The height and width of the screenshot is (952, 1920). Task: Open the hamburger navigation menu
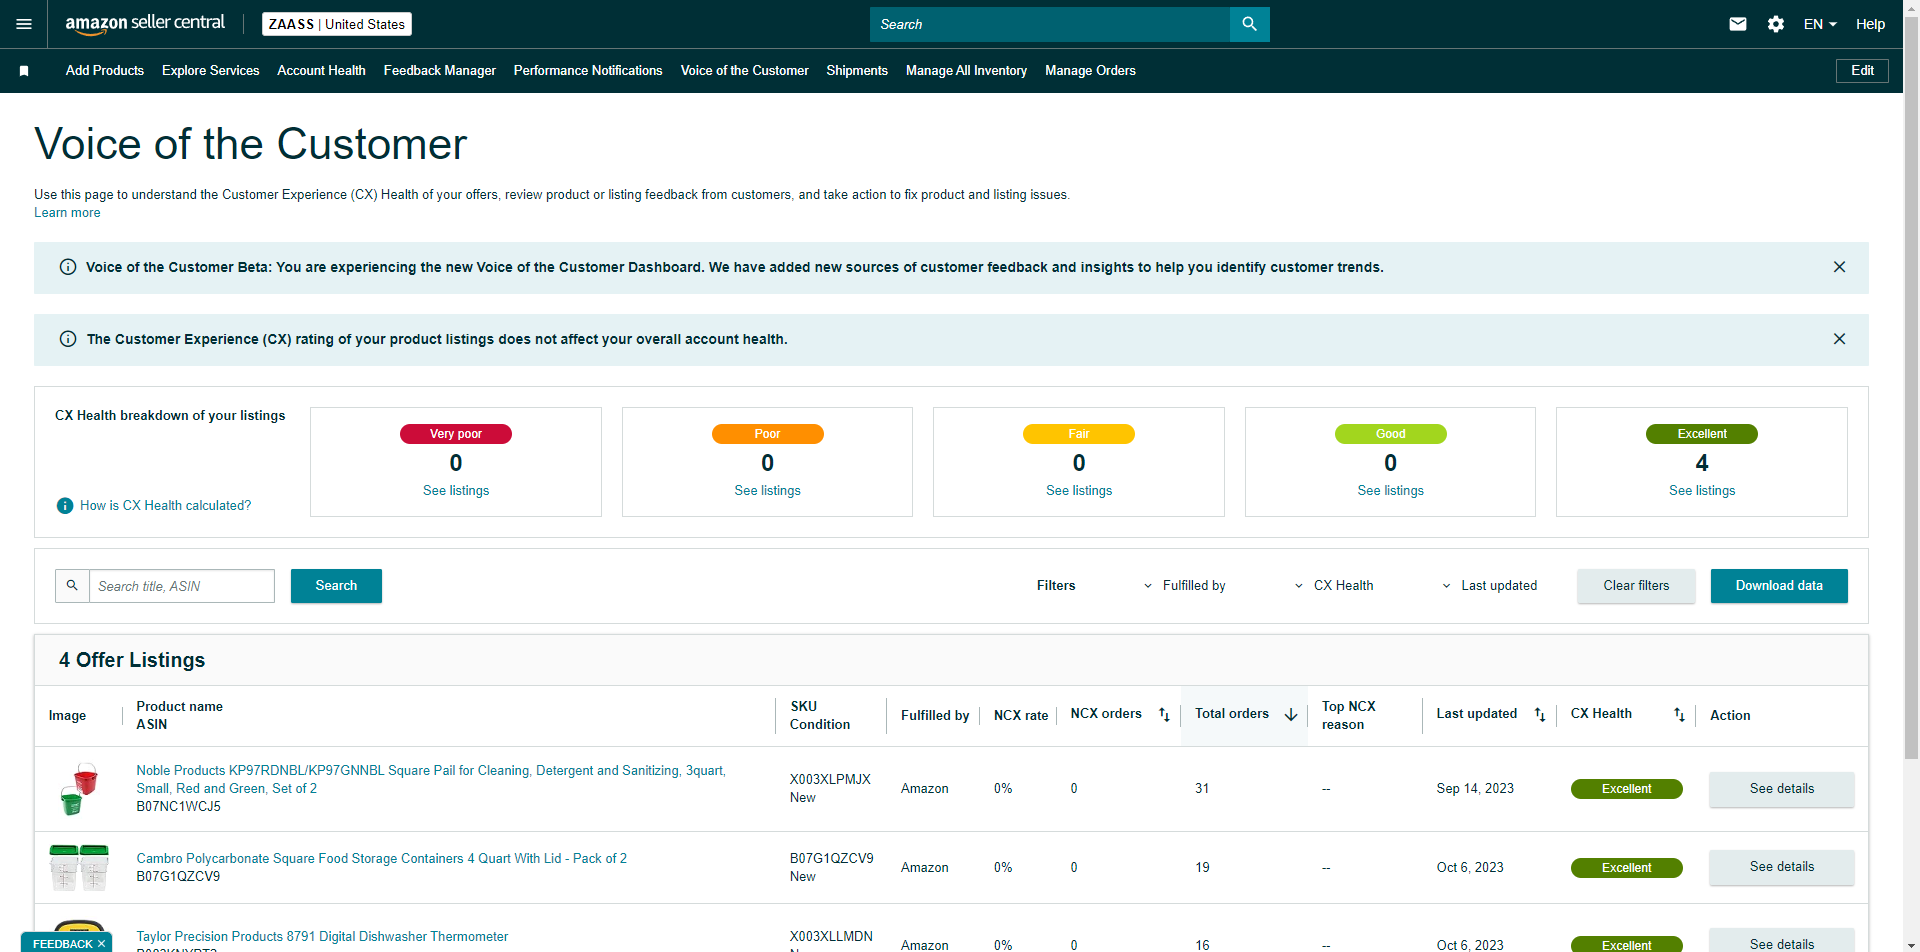coord(24,24)
